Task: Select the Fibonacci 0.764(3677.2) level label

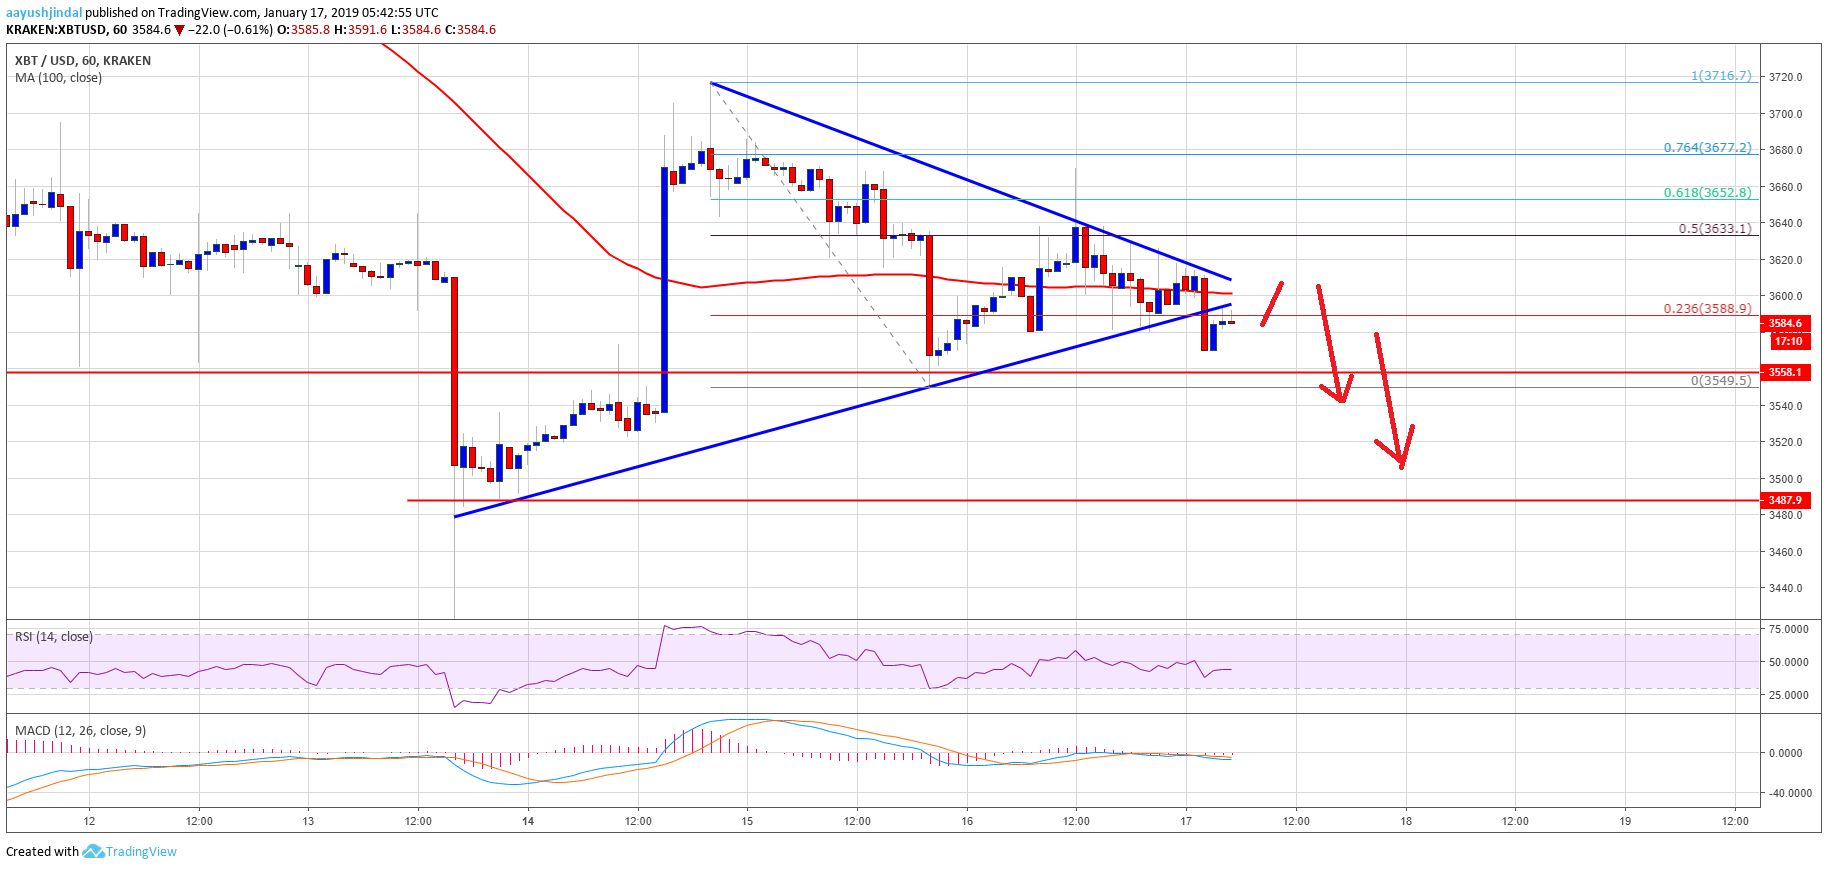Action: coord(1708,148)
